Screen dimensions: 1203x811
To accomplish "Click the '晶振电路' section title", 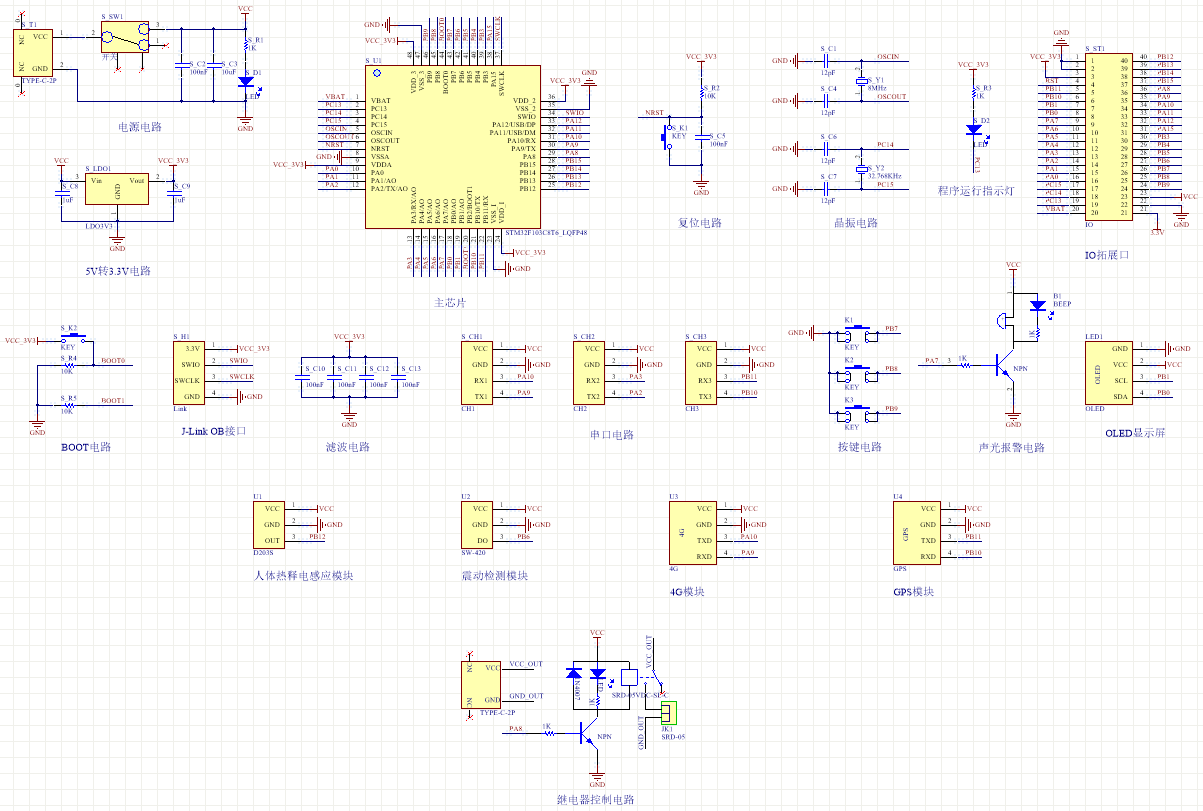I will click(x=855, y=223).
